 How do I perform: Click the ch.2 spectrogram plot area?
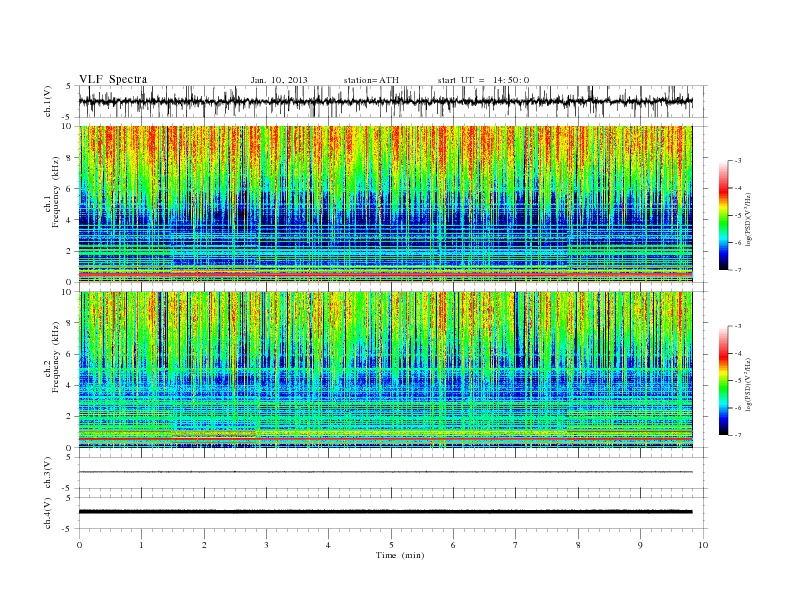[386, 370]
